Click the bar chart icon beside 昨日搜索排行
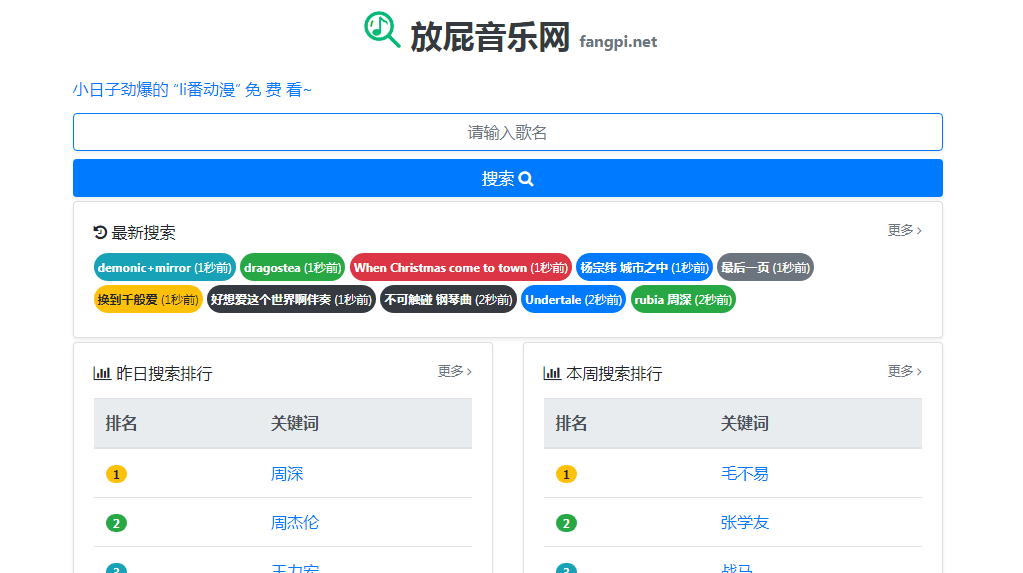The height and width of the screenshot is (573, 1023). 102,373
